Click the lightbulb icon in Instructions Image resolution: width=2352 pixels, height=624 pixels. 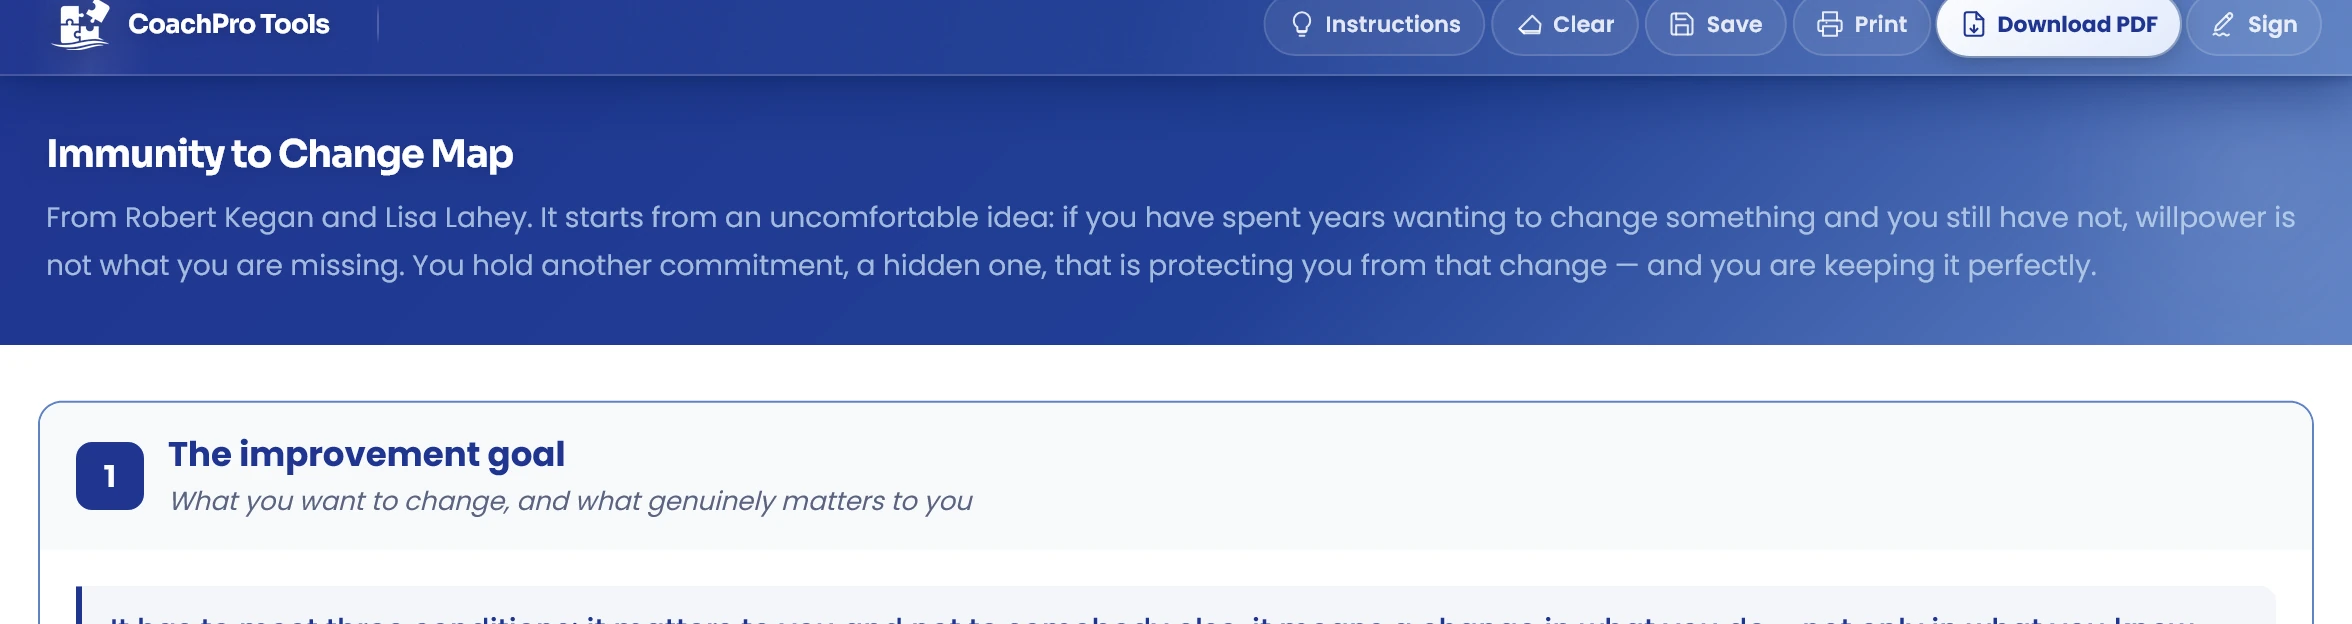point(1301,24)
